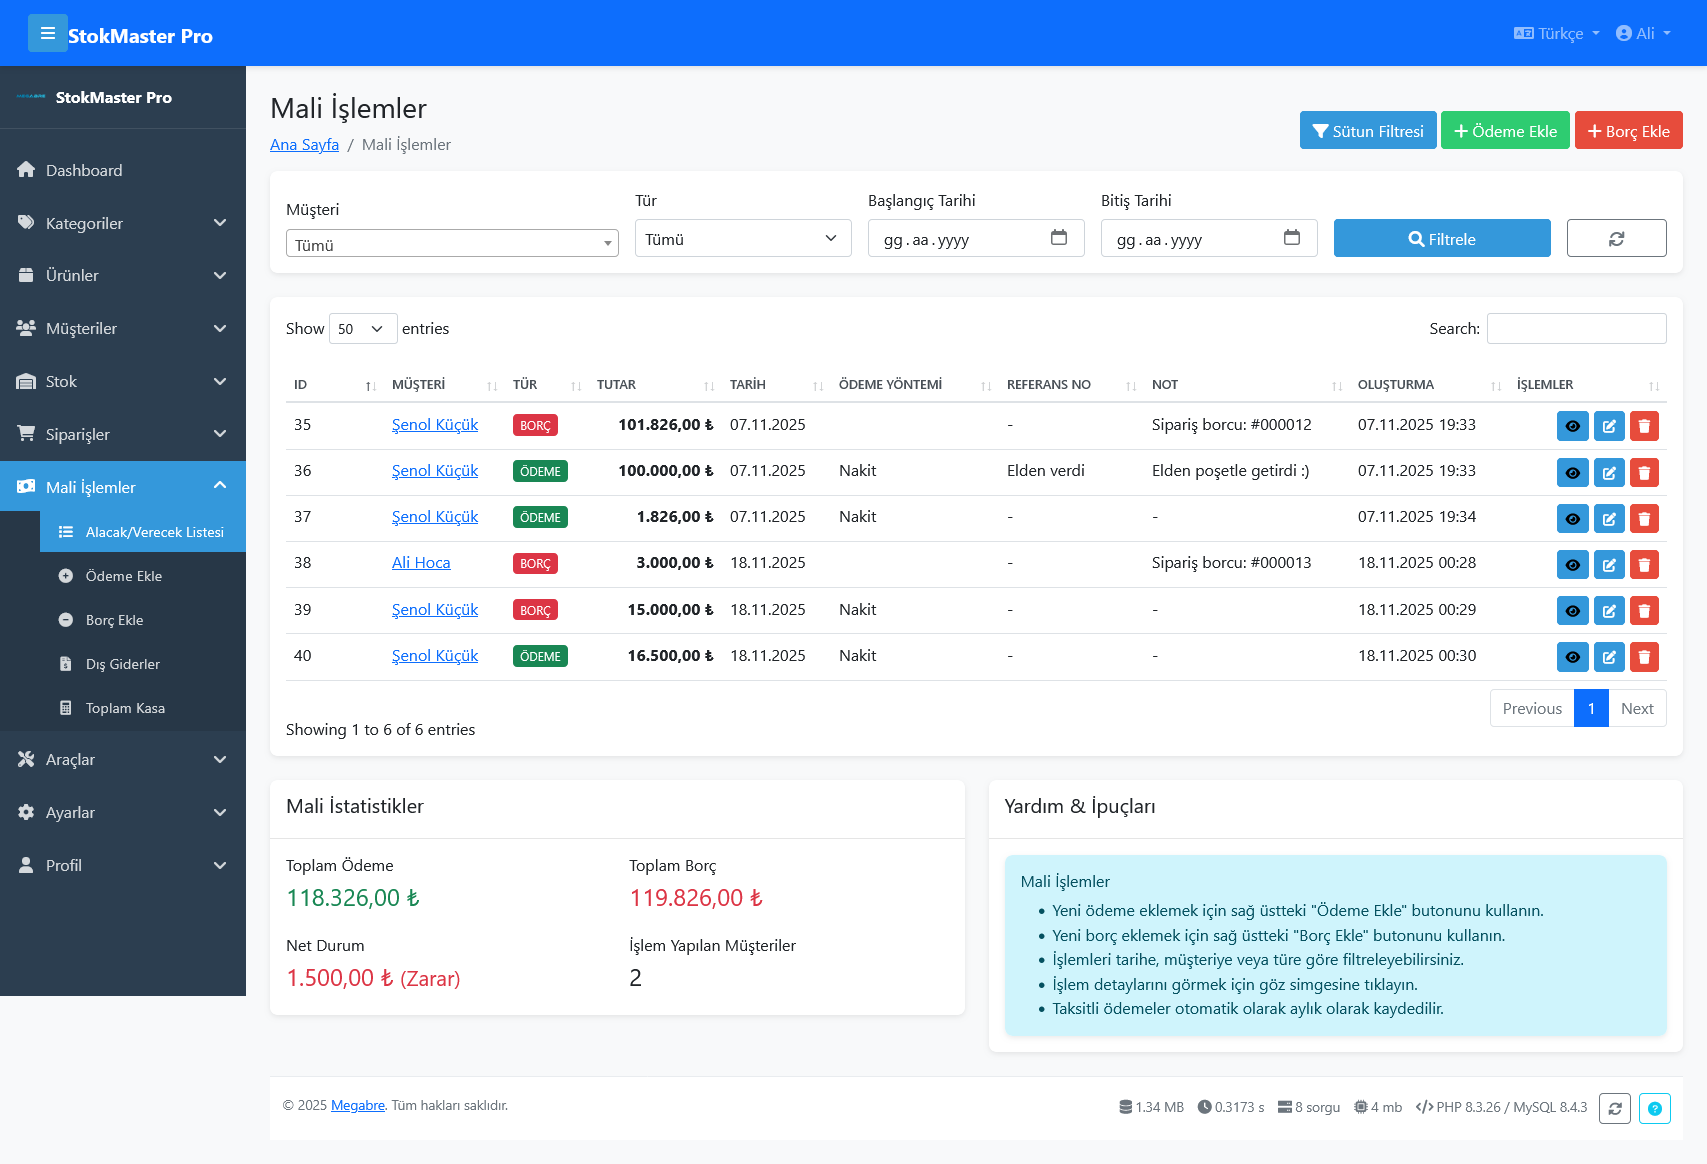Image resolution: width=1707 pixels, height=1164 pixels.
Task: Open Şenol Küçük's customer page
Action: pos(435,424)
